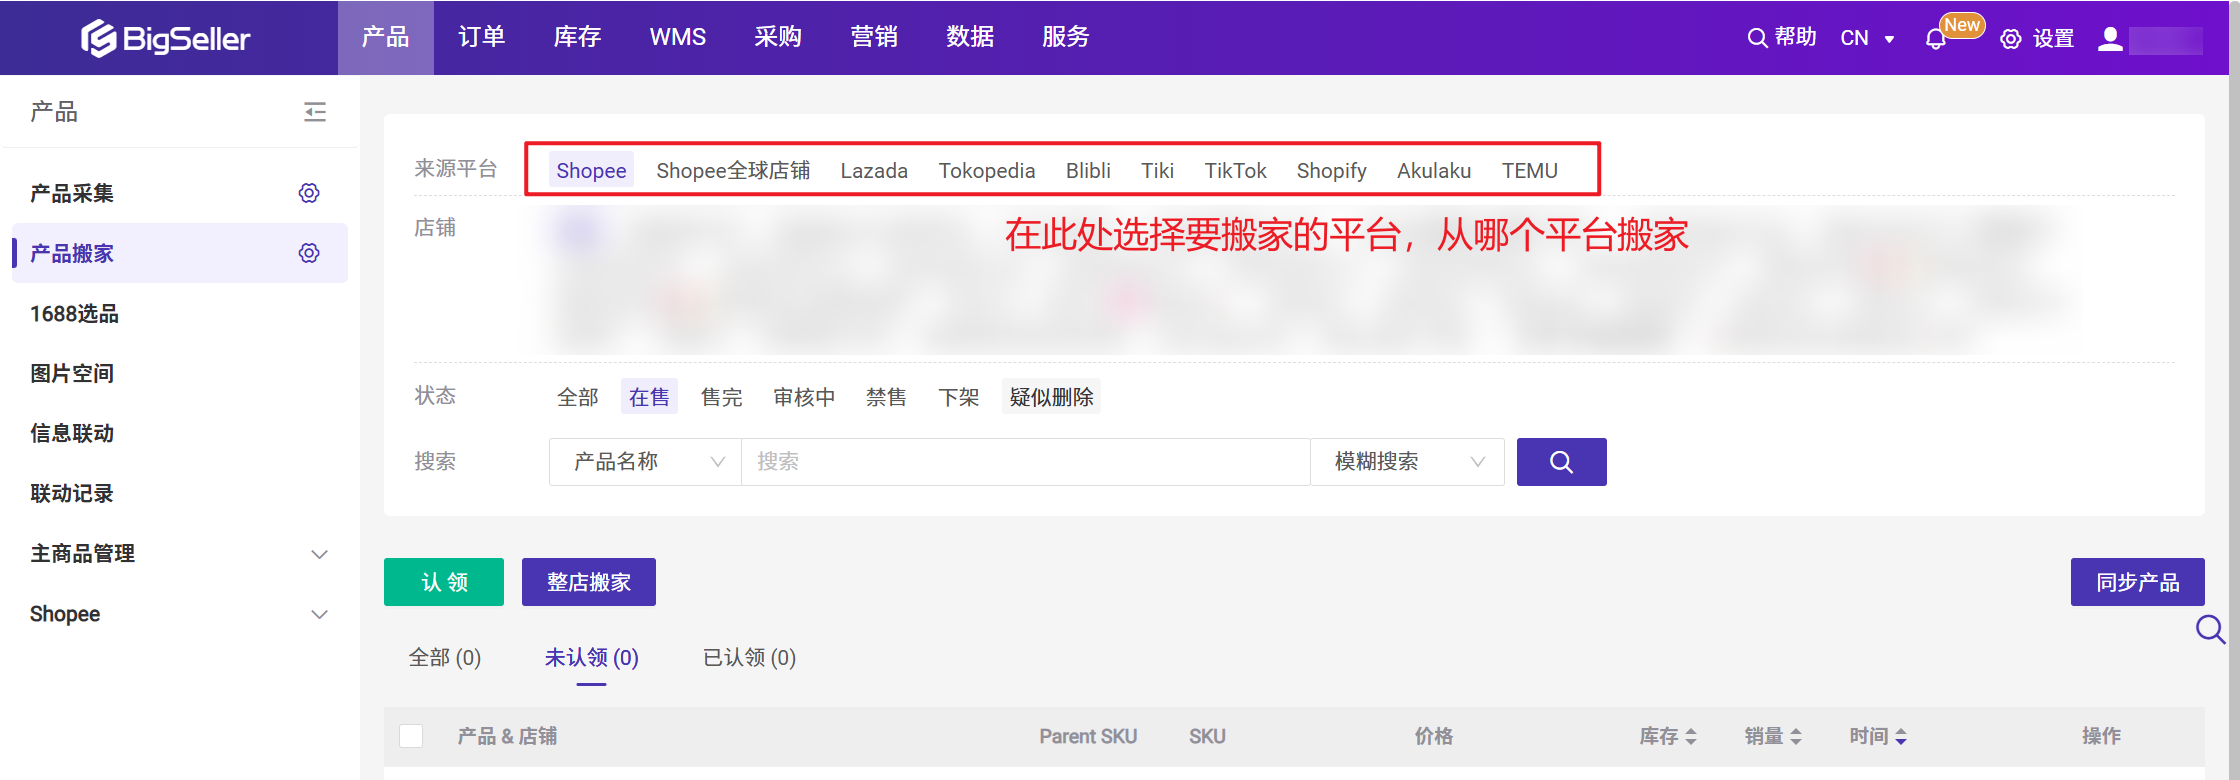
Task: Select TikTok source platform
Action: [1236, 171]
